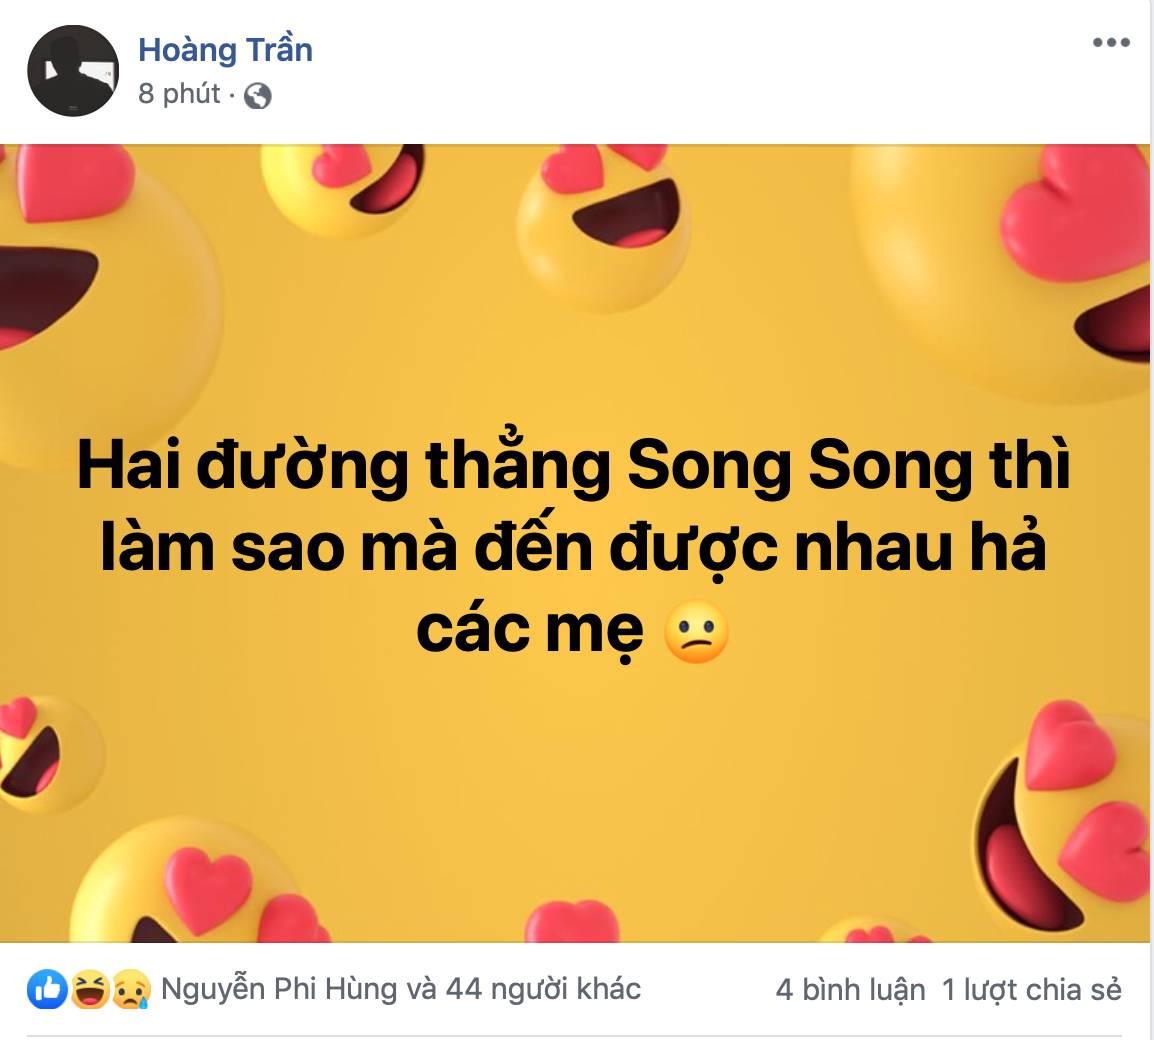Open the privacy selector dropdown beside '8 phút'

(255, 96)
